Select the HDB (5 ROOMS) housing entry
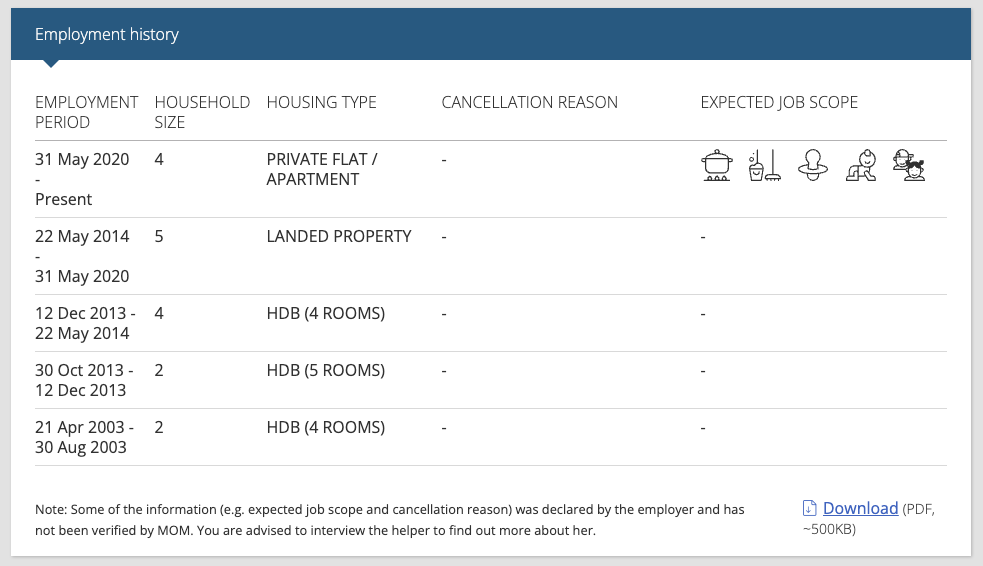Viewport: 983px width, 566px height. click(326, 370)
